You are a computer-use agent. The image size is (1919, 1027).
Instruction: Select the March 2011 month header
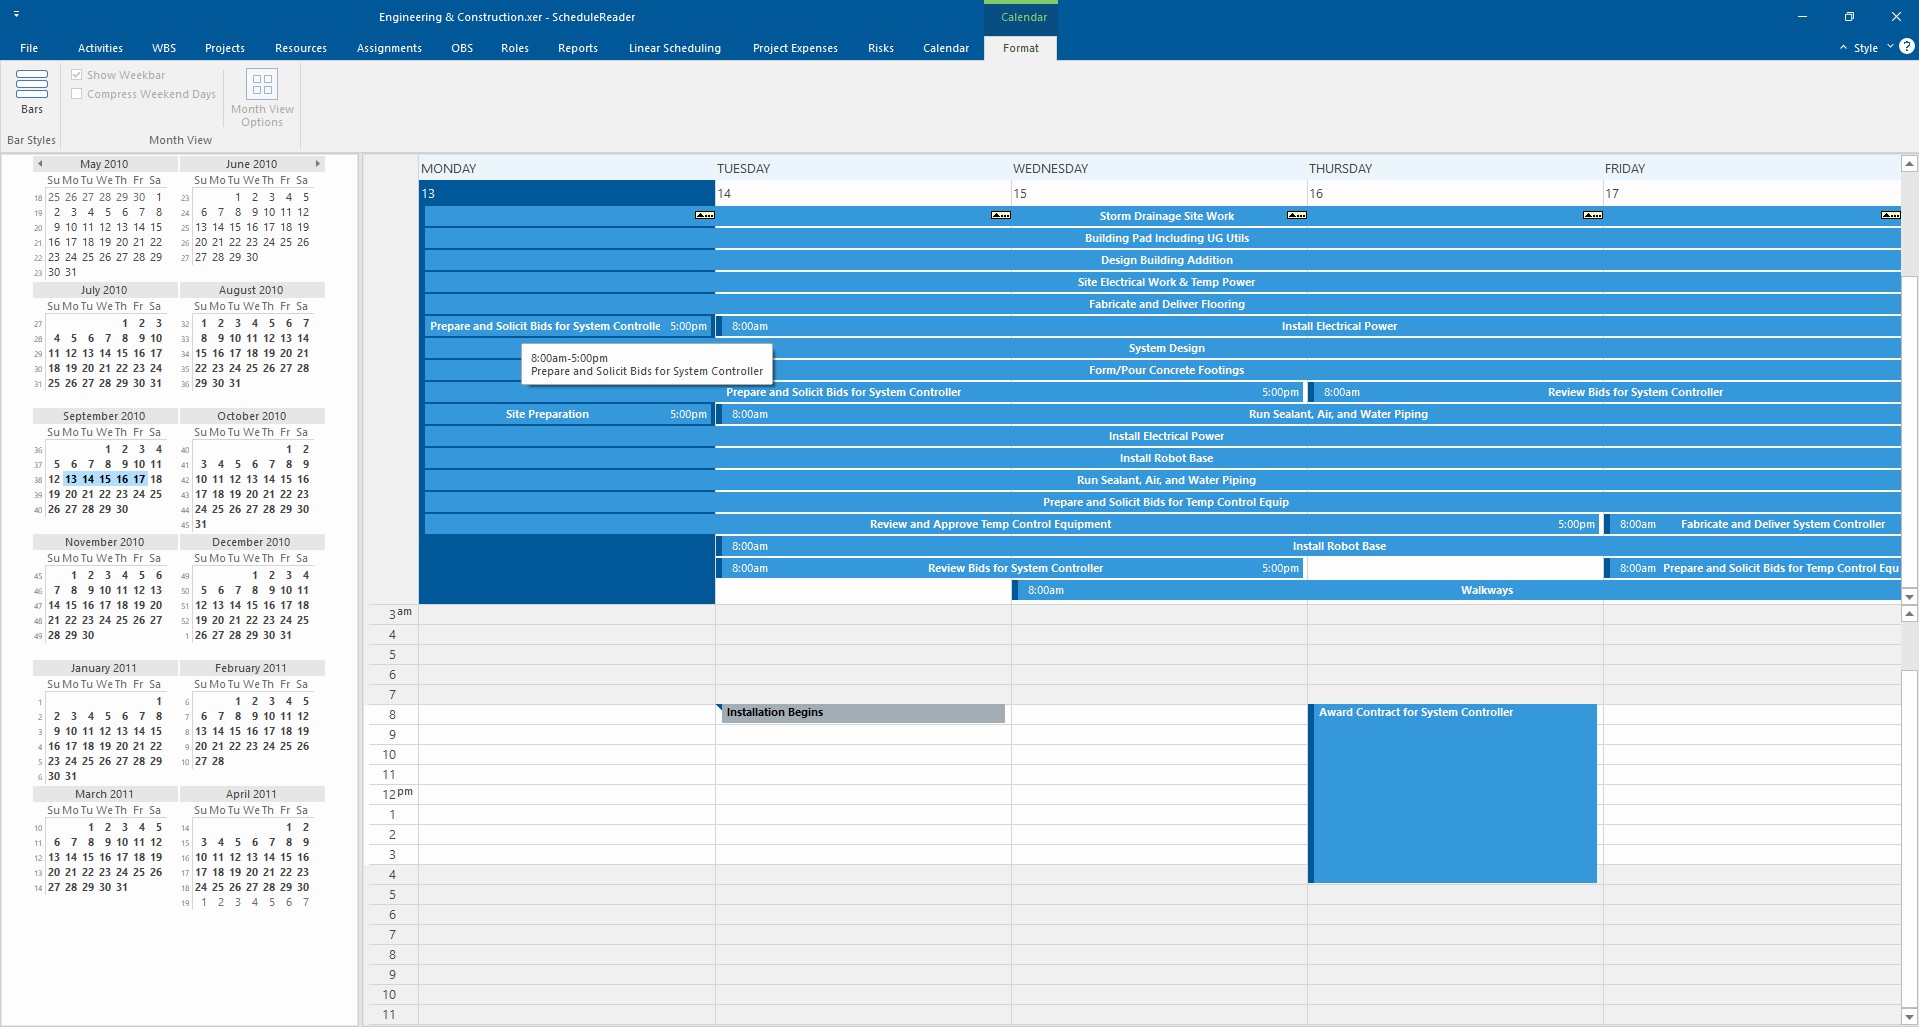pos(104,794)
